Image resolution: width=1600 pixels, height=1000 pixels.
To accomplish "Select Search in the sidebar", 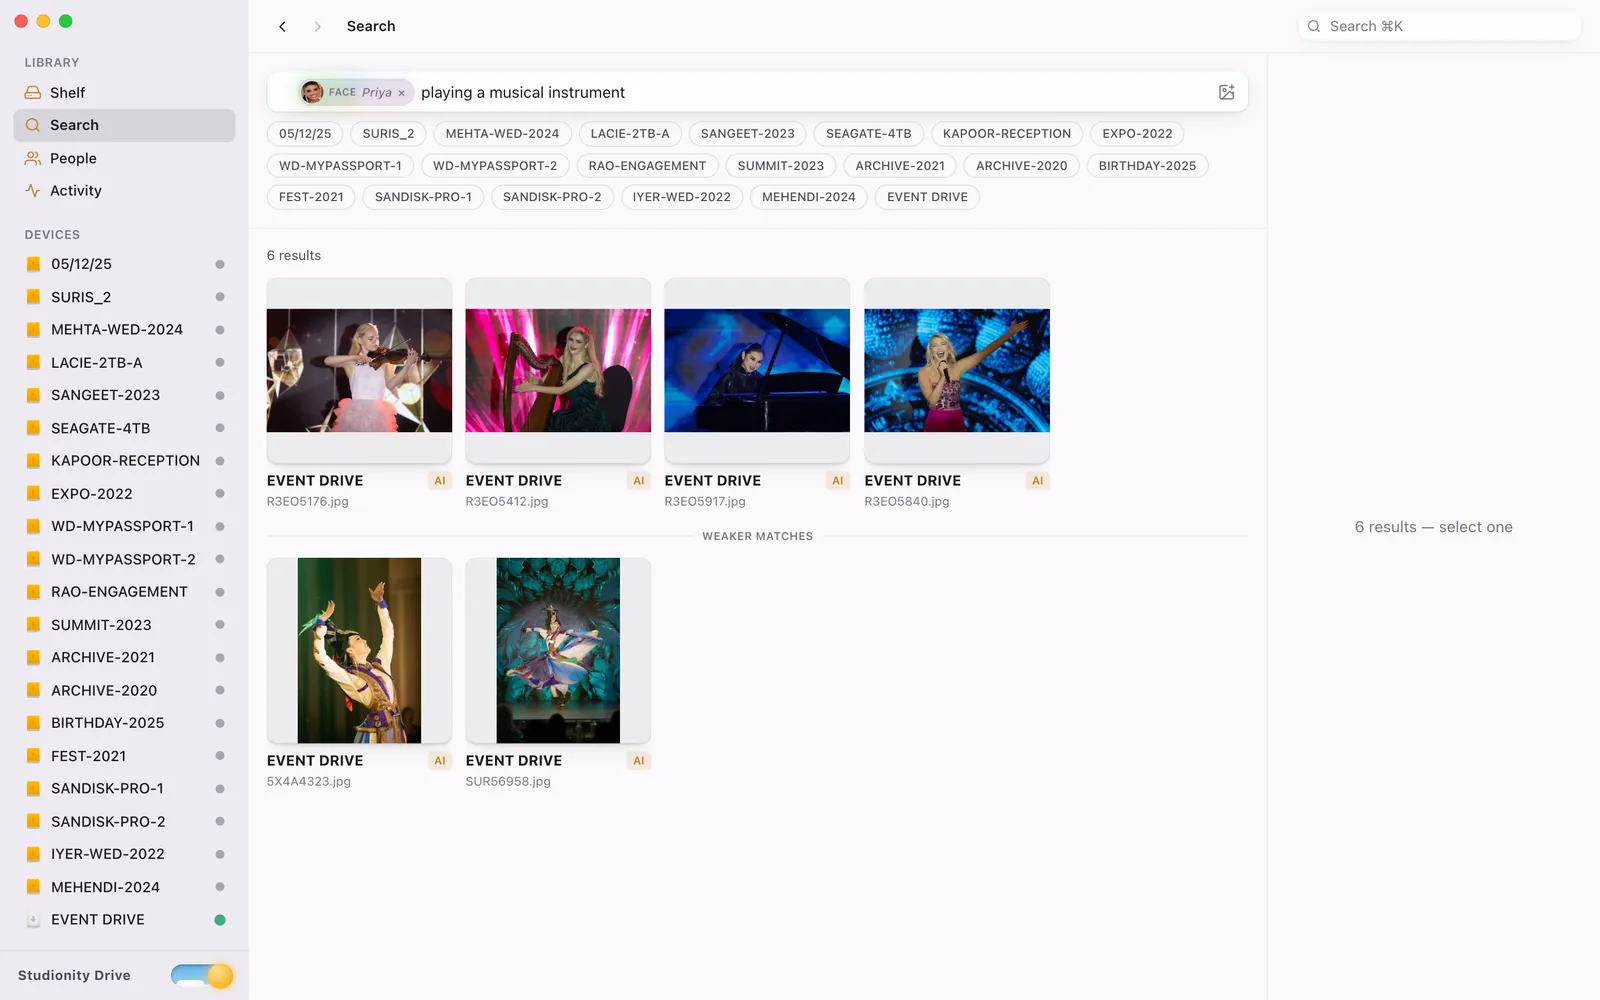I will [x=124, y=125].
